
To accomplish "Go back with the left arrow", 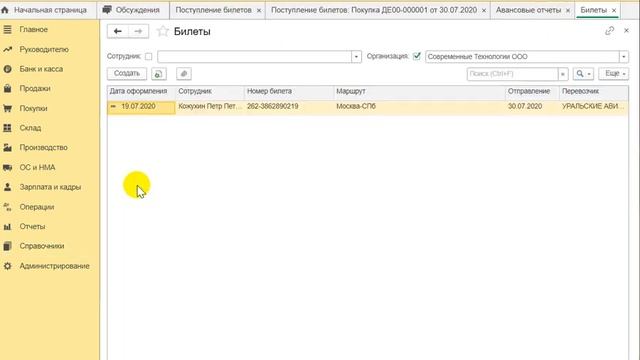I will tap(118, 31).
